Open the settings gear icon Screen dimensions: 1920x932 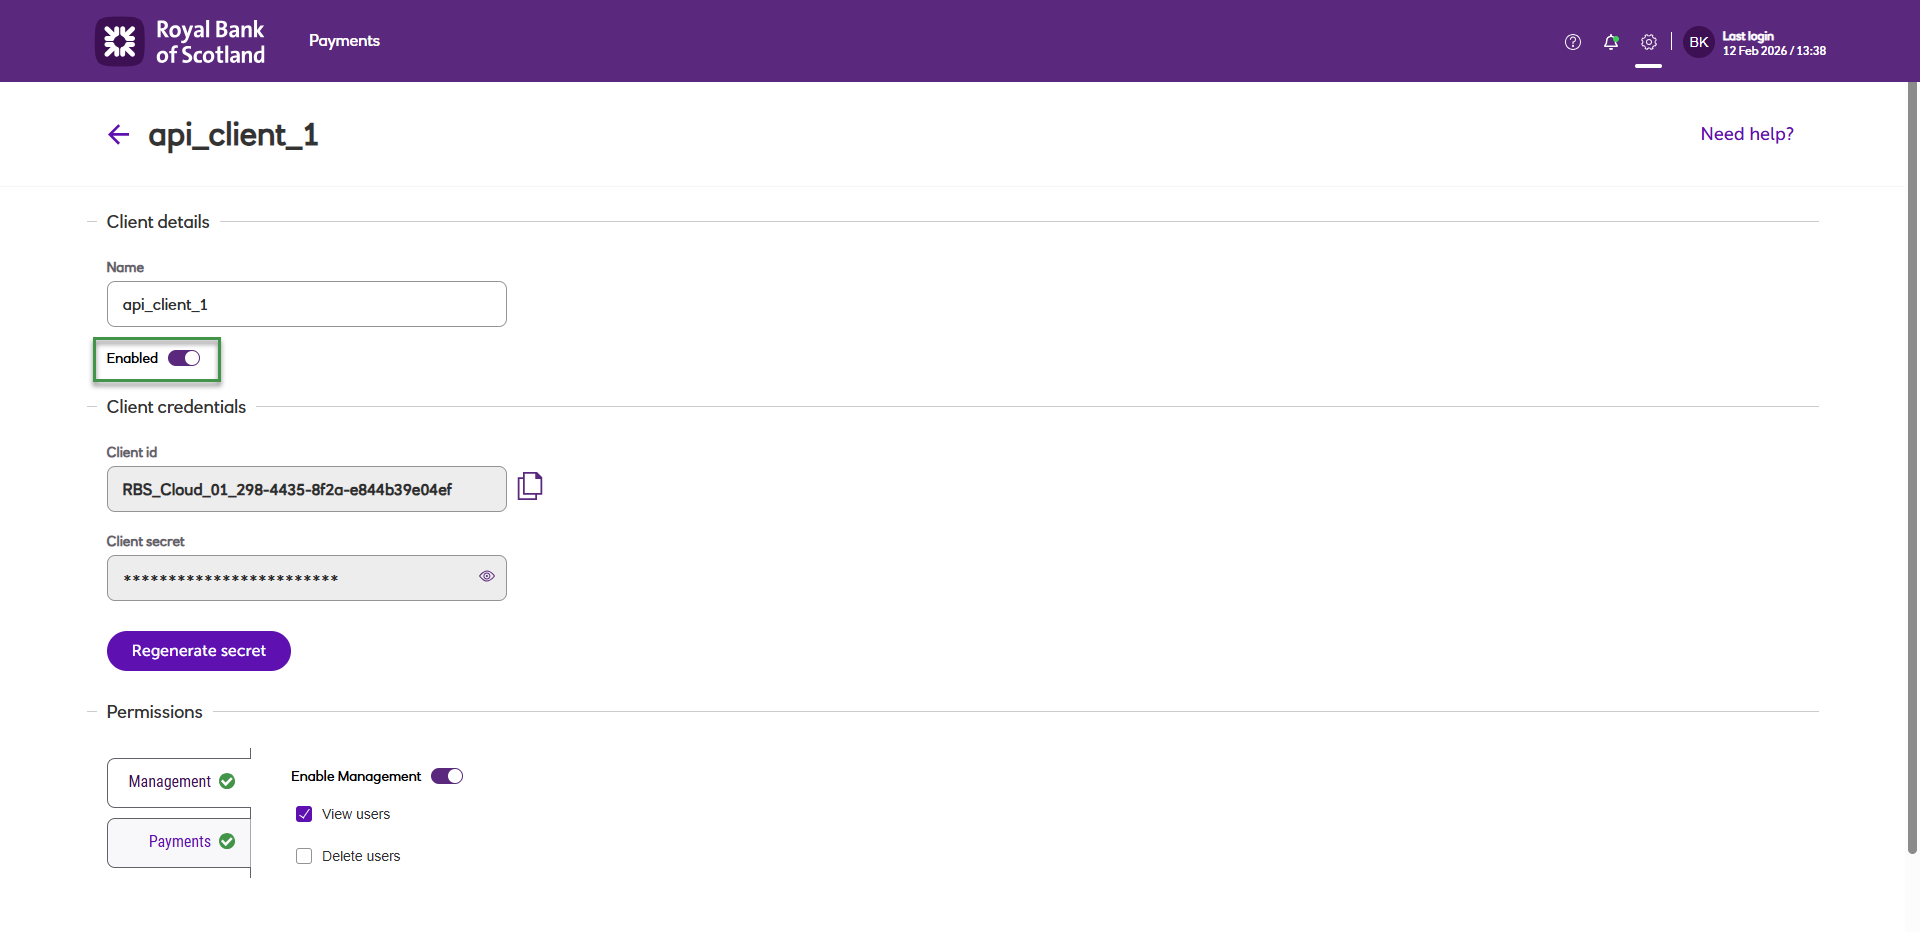pyautogui.click(x=1649, y=42)
